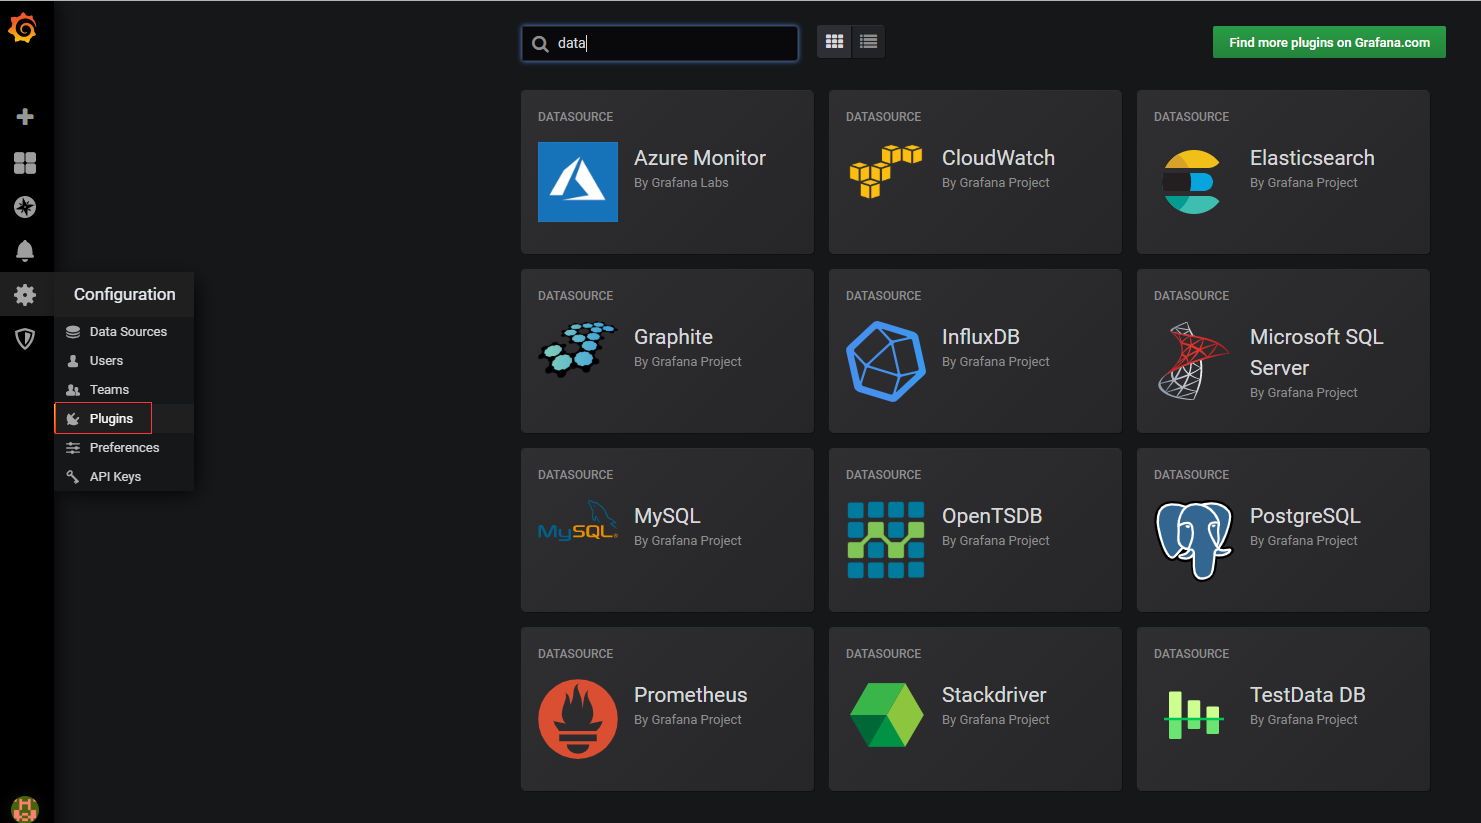
Task: Switch to grid view layout
Action: coord(834,41)
